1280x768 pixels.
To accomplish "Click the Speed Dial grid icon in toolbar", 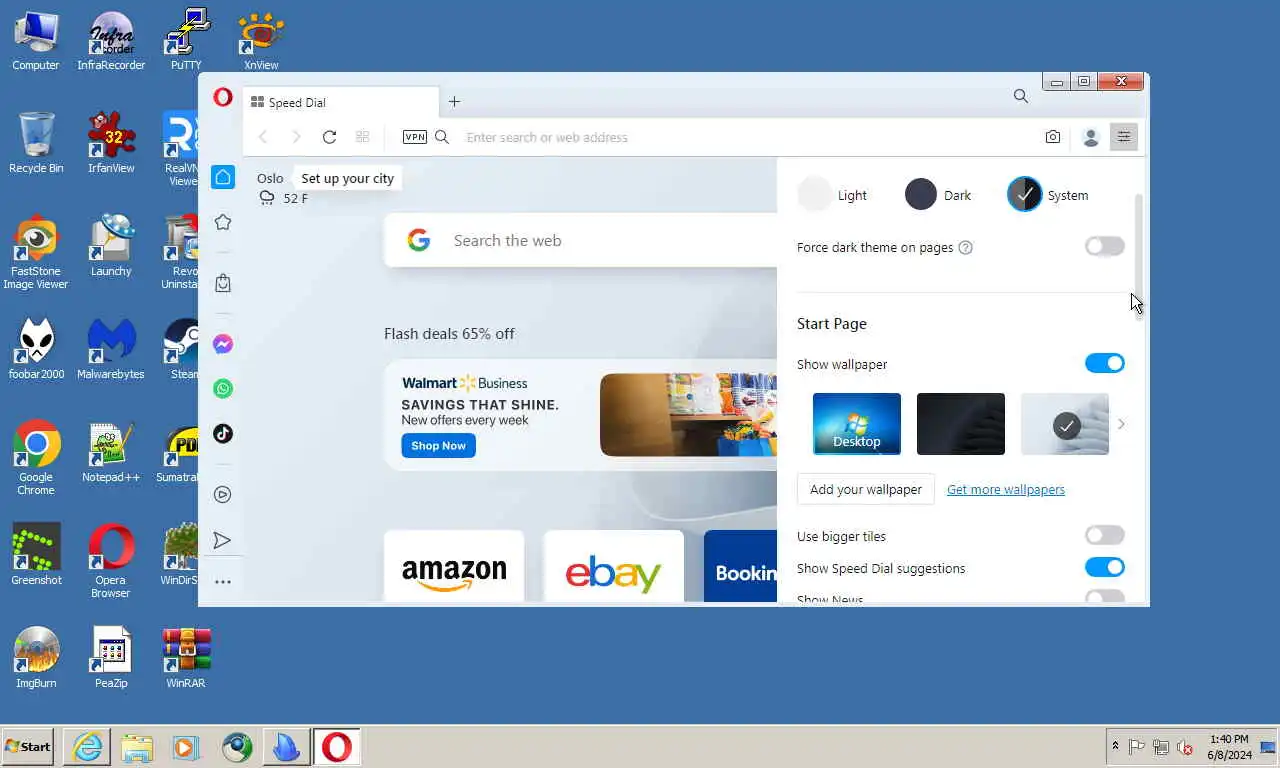I will tap(363, 137).
